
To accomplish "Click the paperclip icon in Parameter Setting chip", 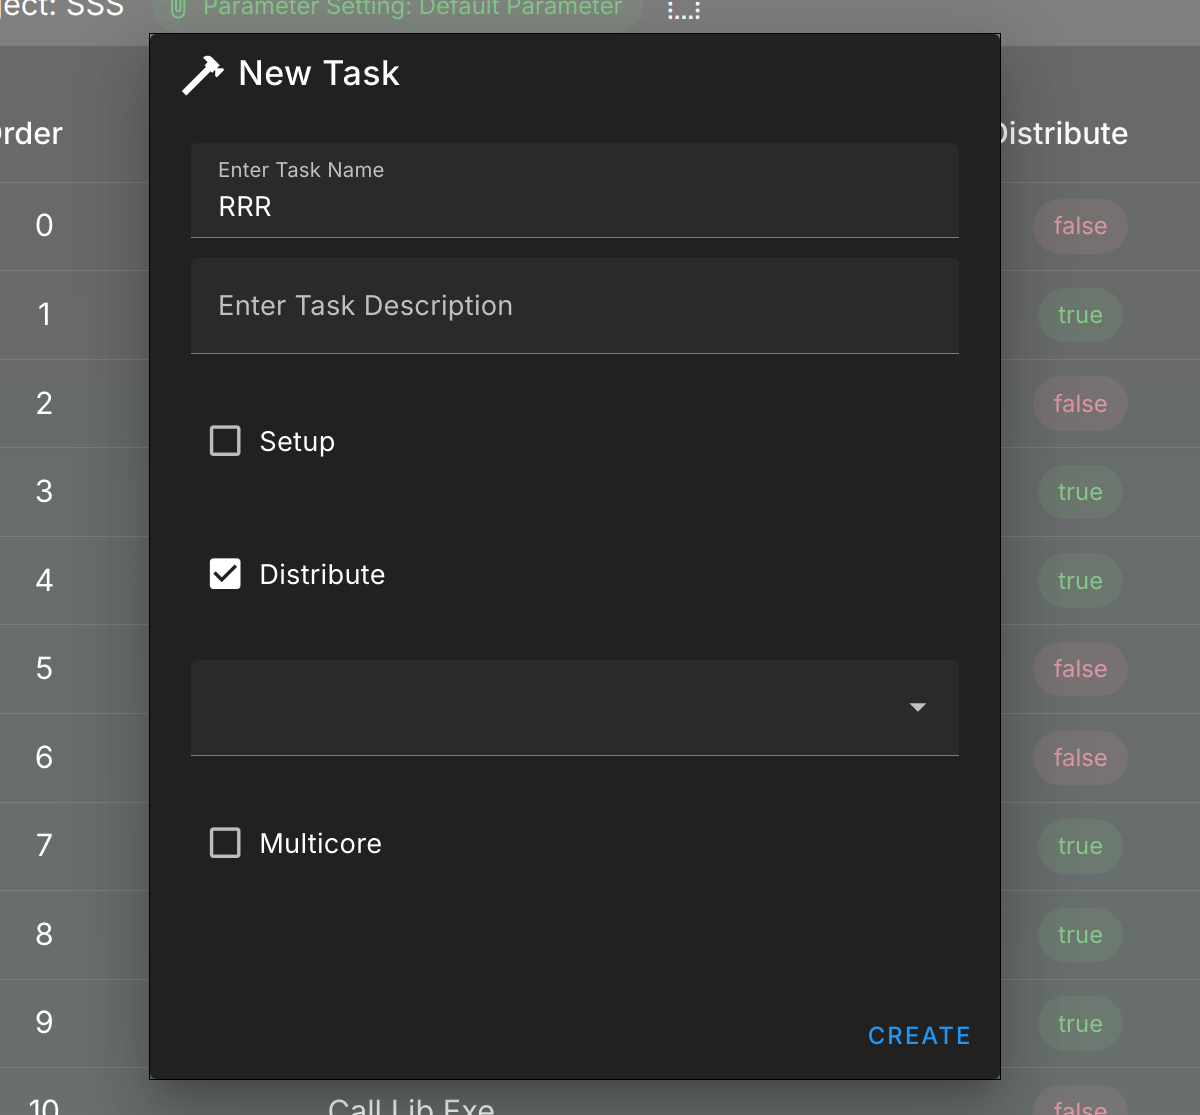I will click(x=178, y=9).
